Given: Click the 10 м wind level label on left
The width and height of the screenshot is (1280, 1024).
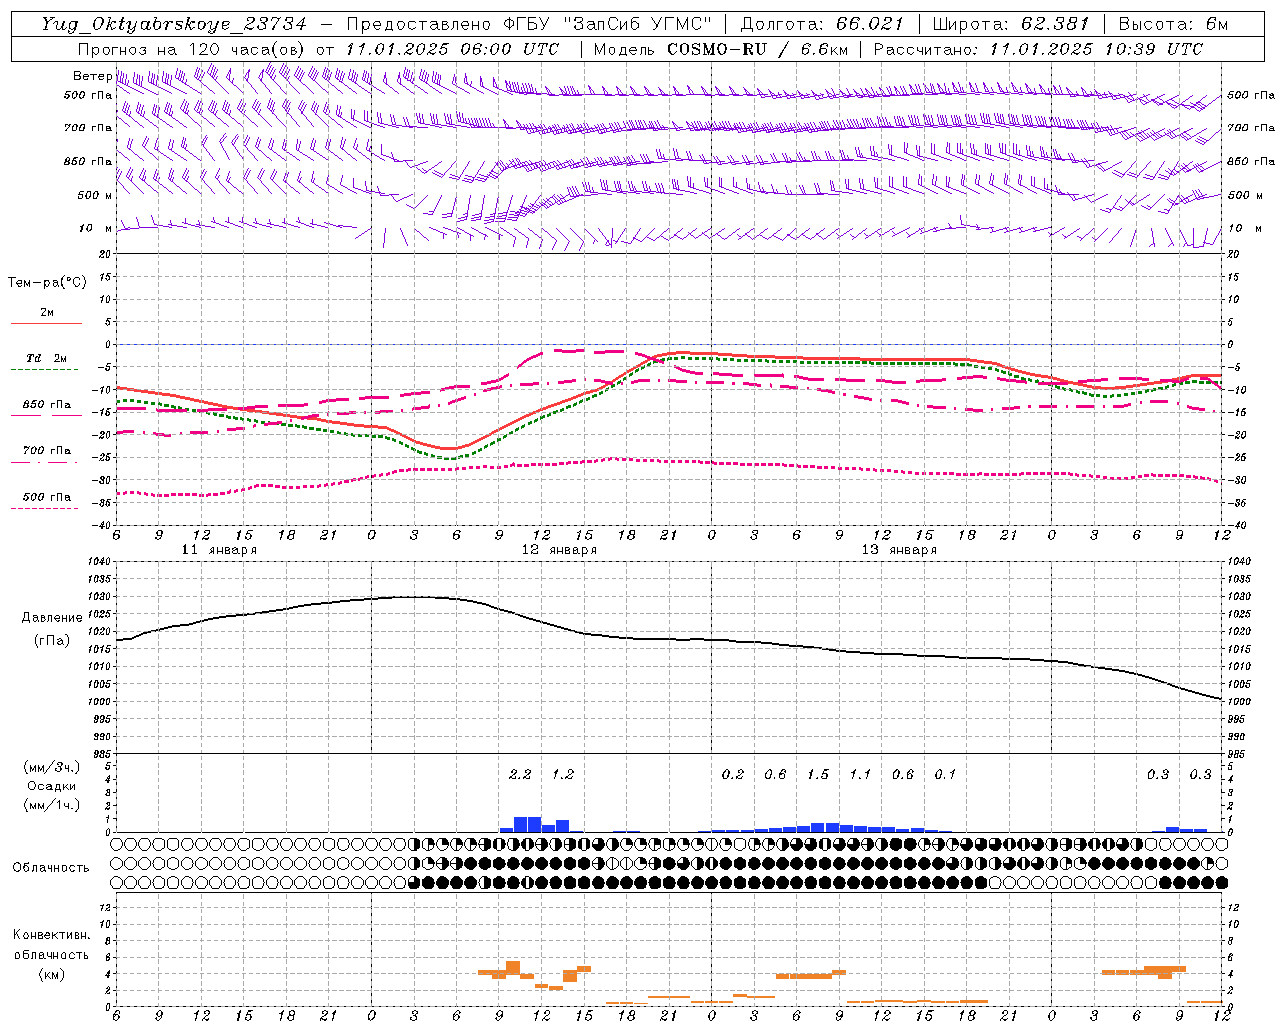Looking at the screenshot, I should click(x=95, y=228).
